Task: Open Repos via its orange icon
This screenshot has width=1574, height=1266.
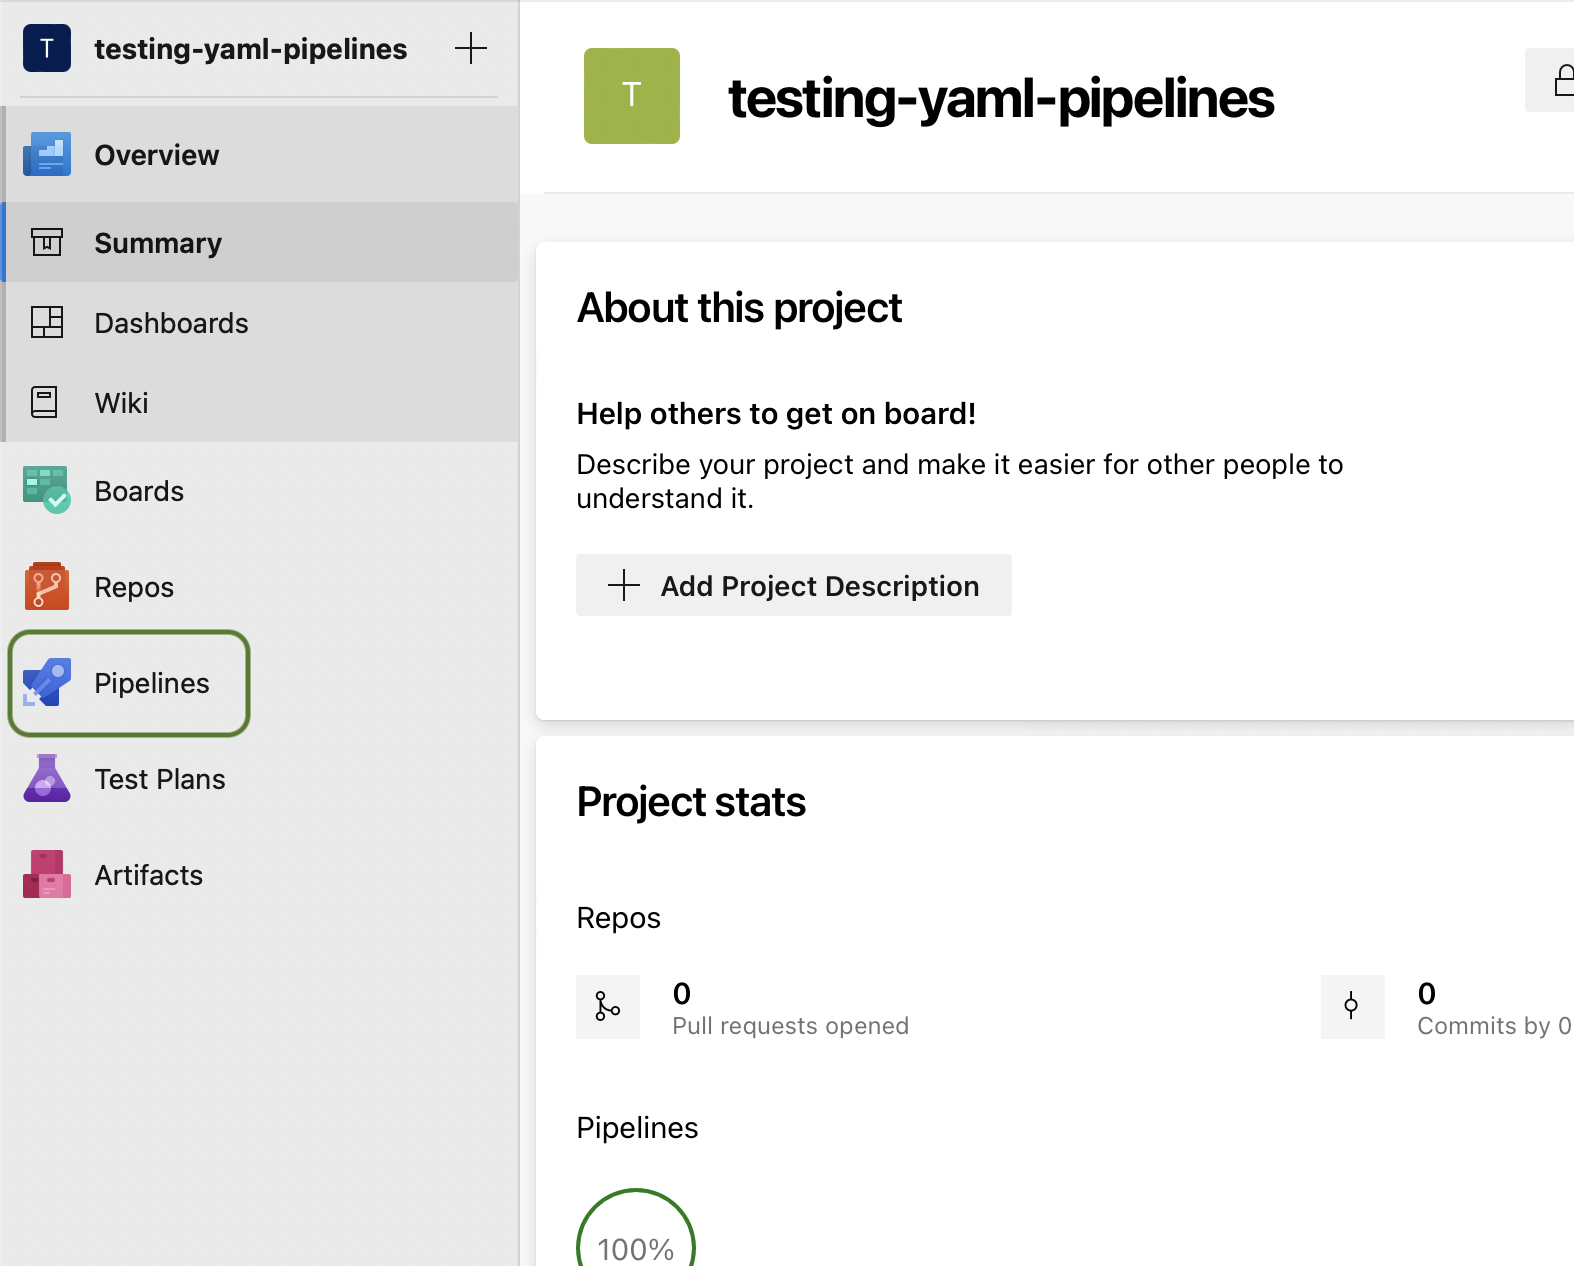Action: coord(47,586)
